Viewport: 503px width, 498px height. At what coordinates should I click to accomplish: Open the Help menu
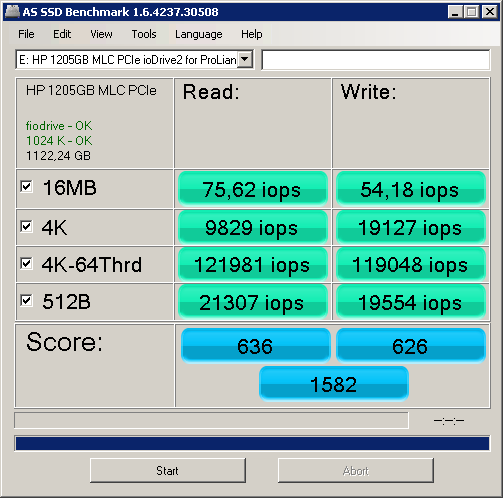[252, 34]
